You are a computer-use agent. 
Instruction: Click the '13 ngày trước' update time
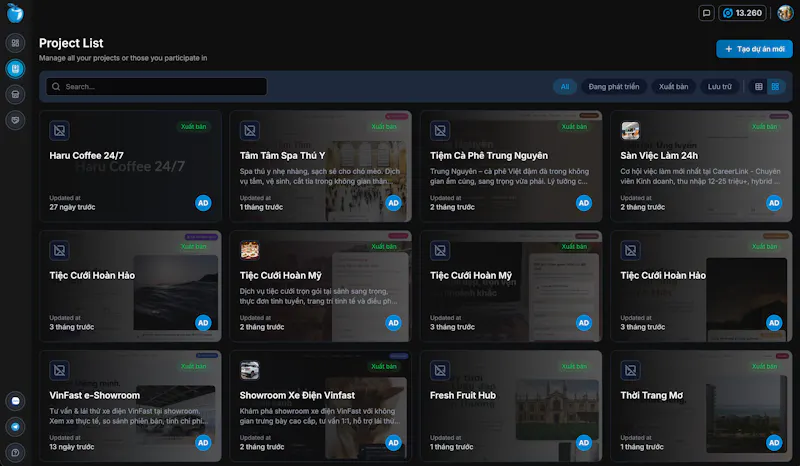point(71,447)
